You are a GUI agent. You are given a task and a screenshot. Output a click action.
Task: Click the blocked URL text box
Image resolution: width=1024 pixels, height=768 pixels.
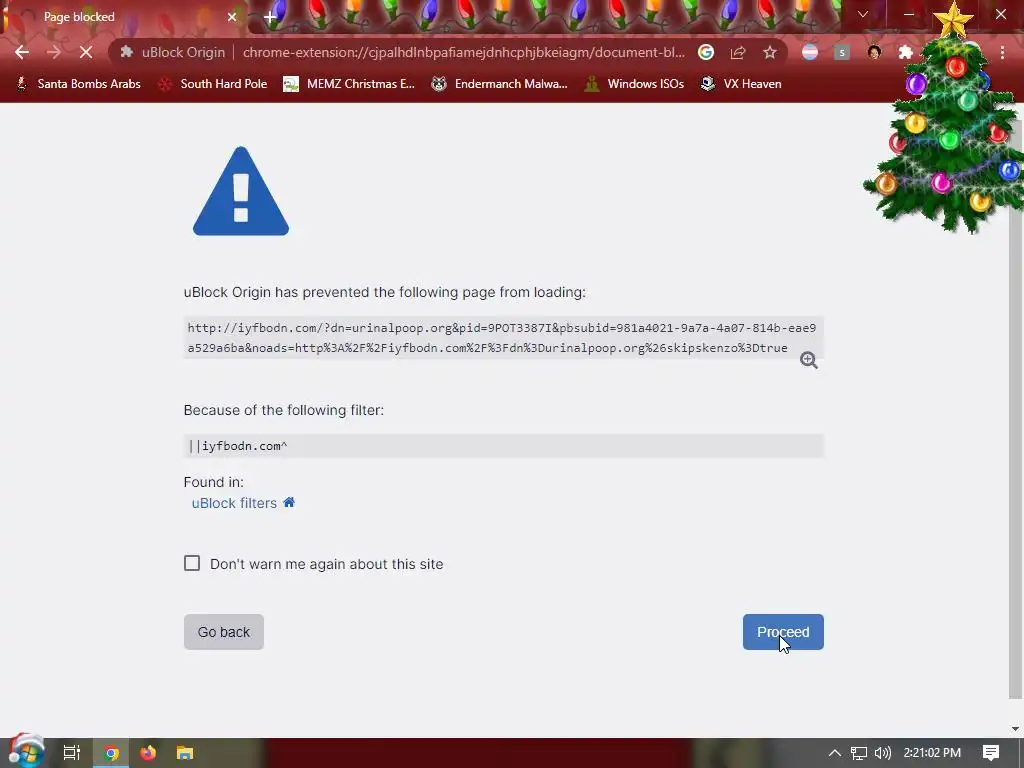point(504,338)
